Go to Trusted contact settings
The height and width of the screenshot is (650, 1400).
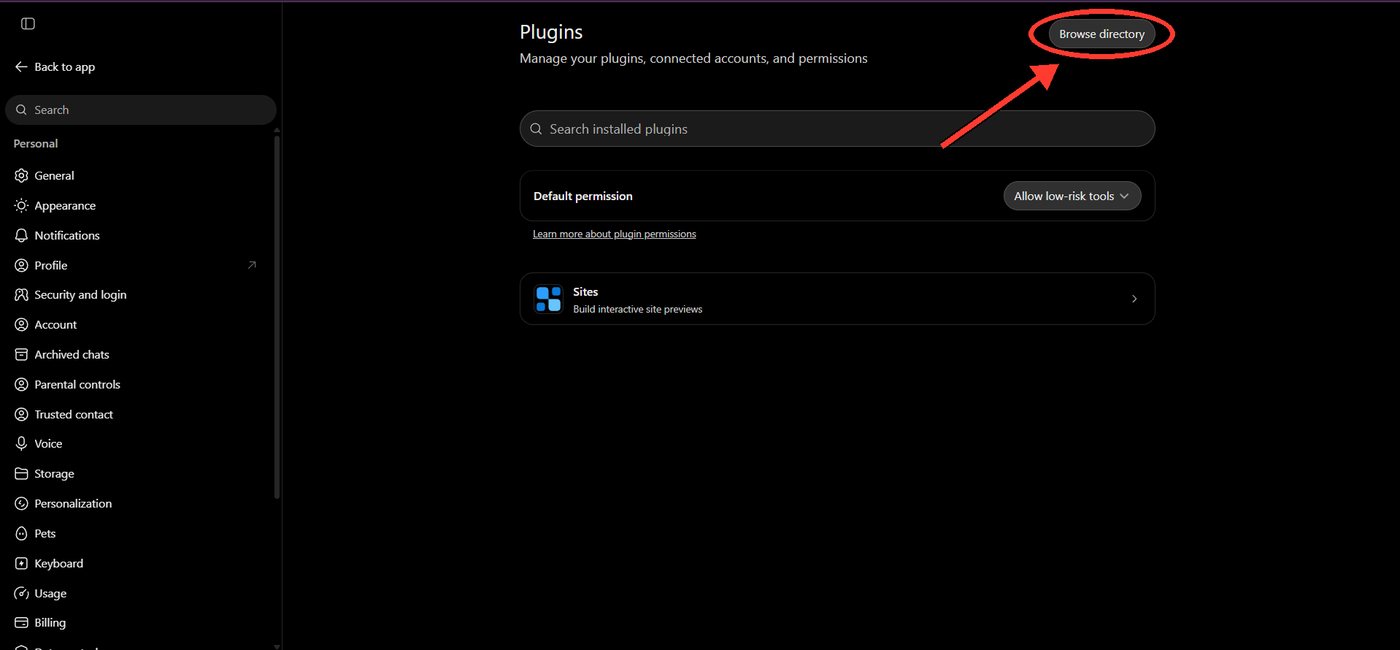click(x=140, y=415)
